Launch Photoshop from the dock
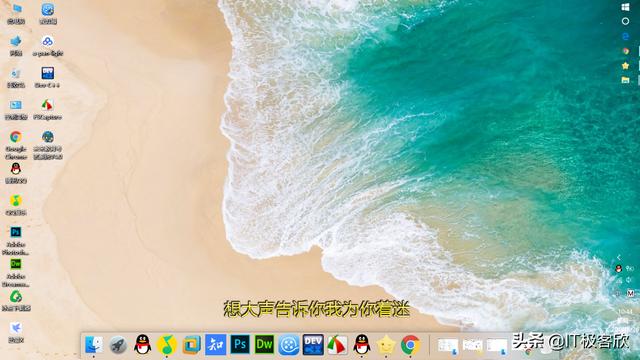This screenshot has width=640, height=360. point(240,345)
